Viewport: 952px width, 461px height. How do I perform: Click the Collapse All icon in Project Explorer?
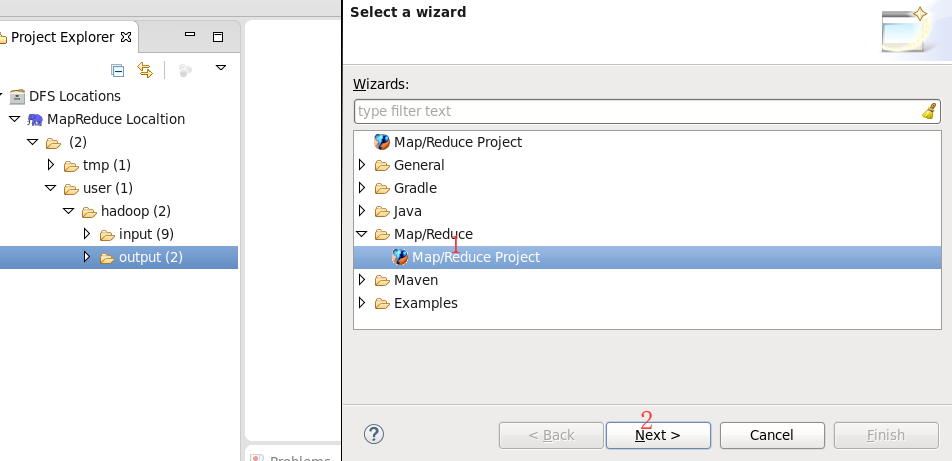(117, 70)
